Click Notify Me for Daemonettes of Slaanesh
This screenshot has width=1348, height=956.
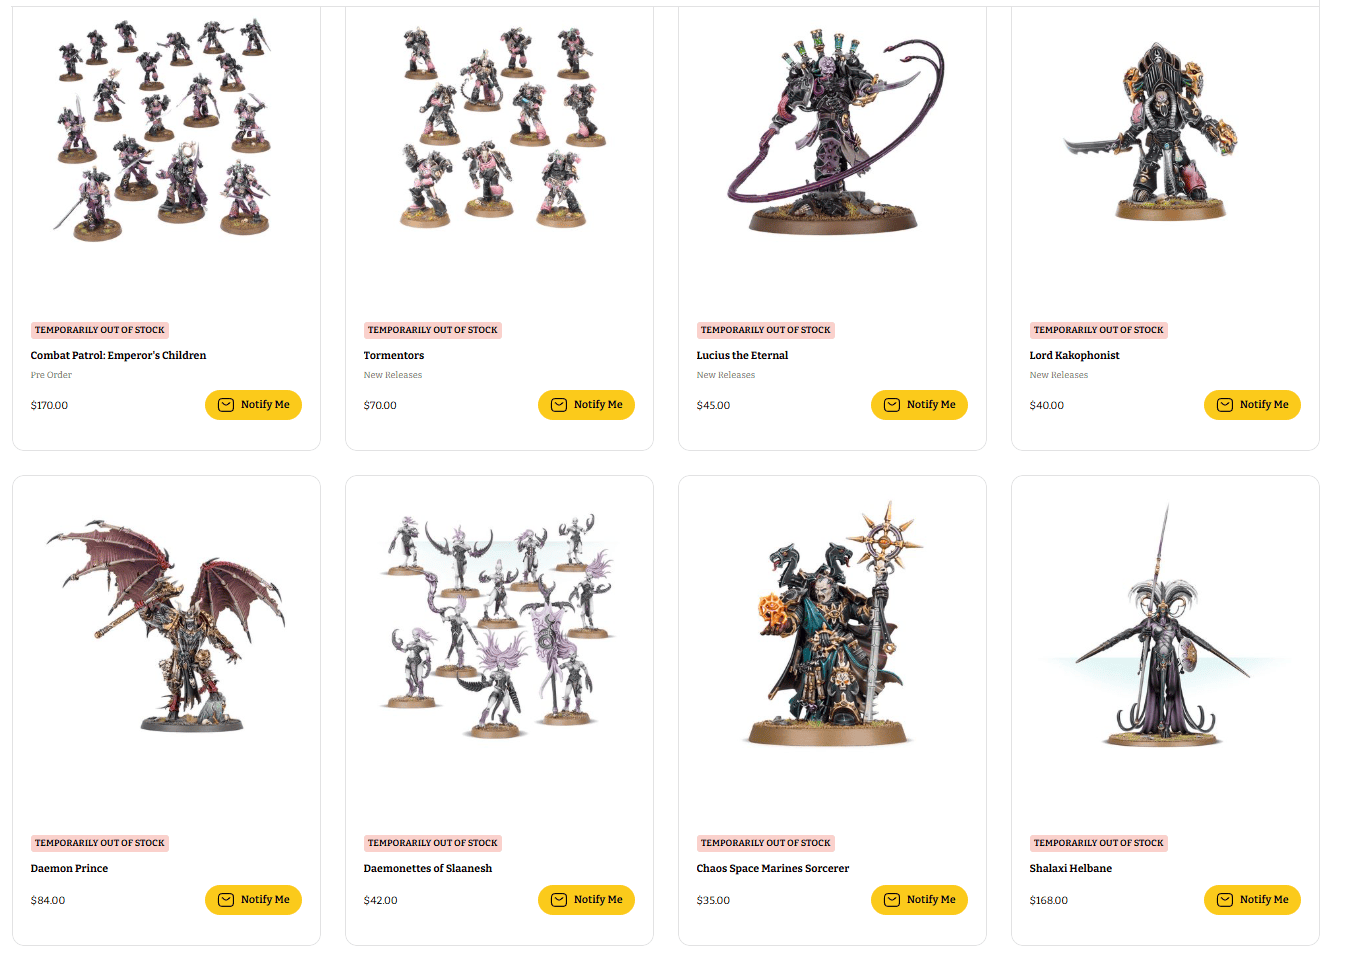point(586,900)
